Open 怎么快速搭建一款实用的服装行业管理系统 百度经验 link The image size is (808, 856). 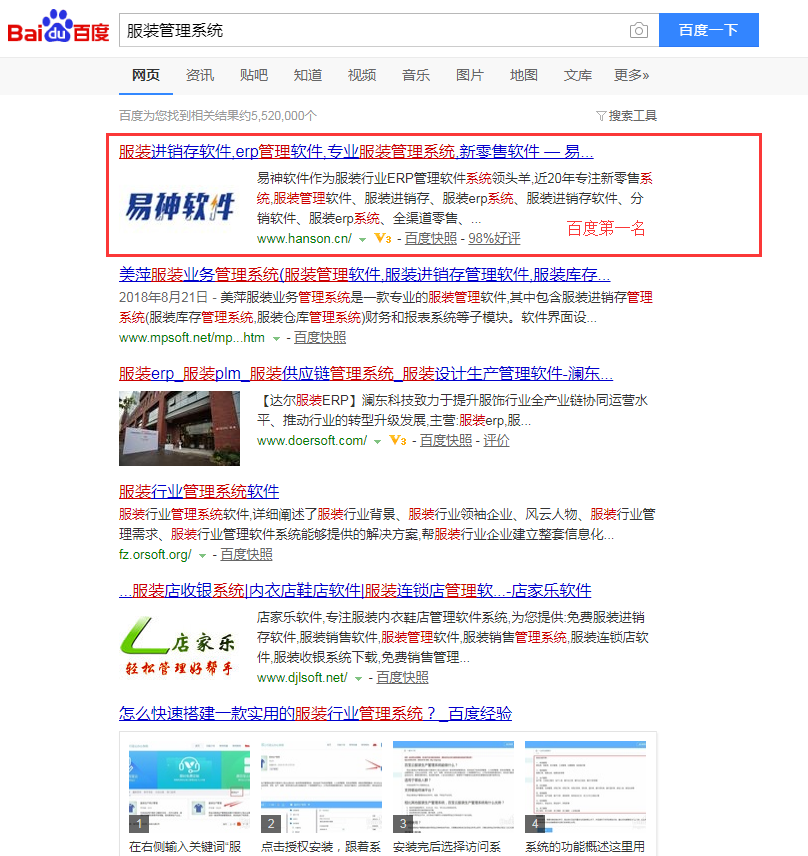click(315, 714)
